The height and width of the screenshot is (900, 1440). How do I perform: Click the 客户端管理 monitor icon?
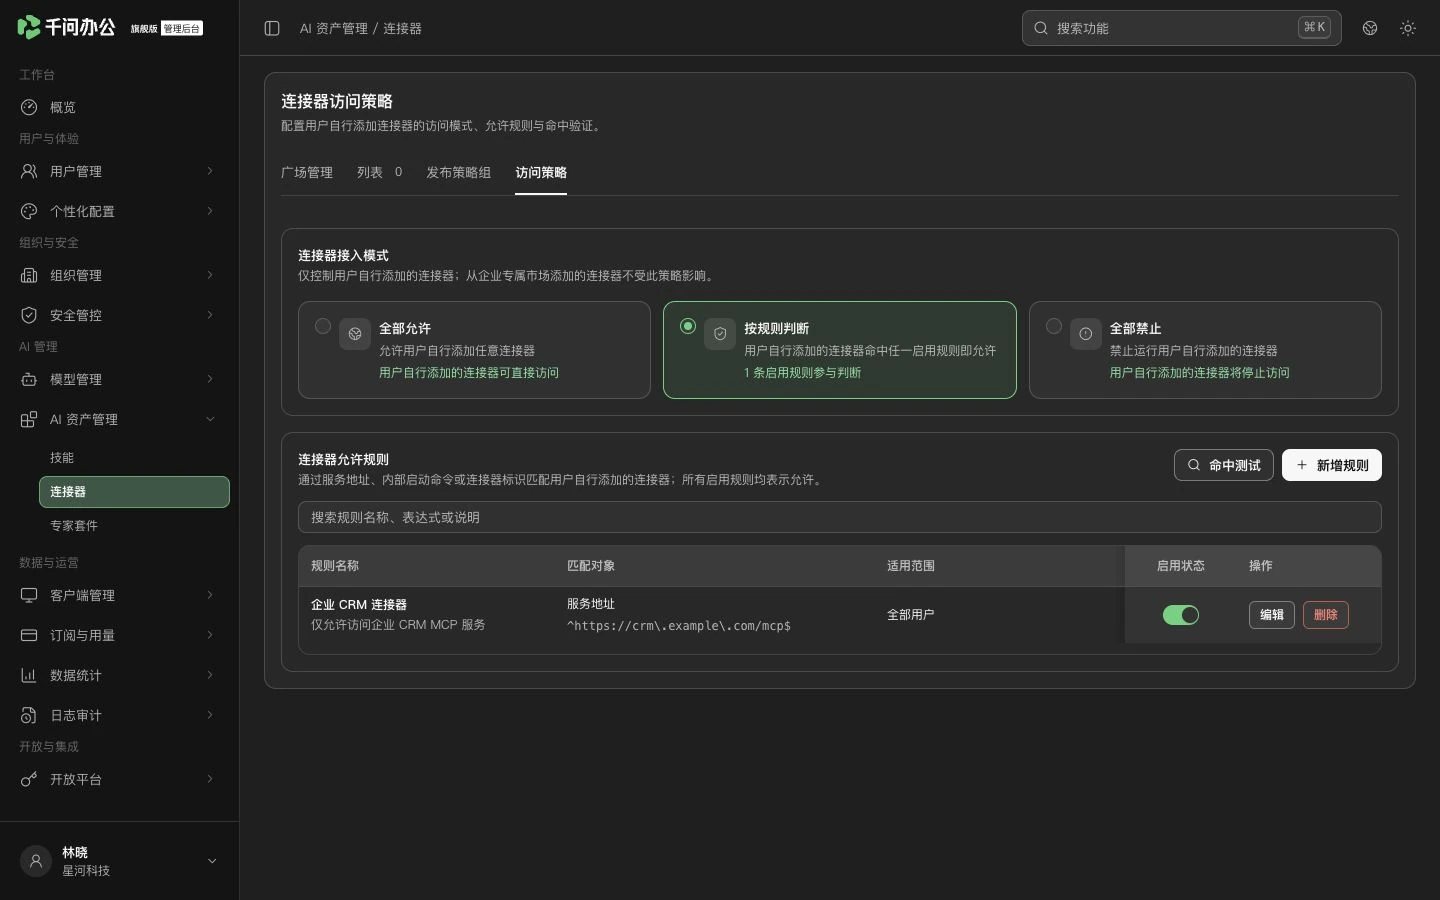pyautogui.click(x=29, y=595)
